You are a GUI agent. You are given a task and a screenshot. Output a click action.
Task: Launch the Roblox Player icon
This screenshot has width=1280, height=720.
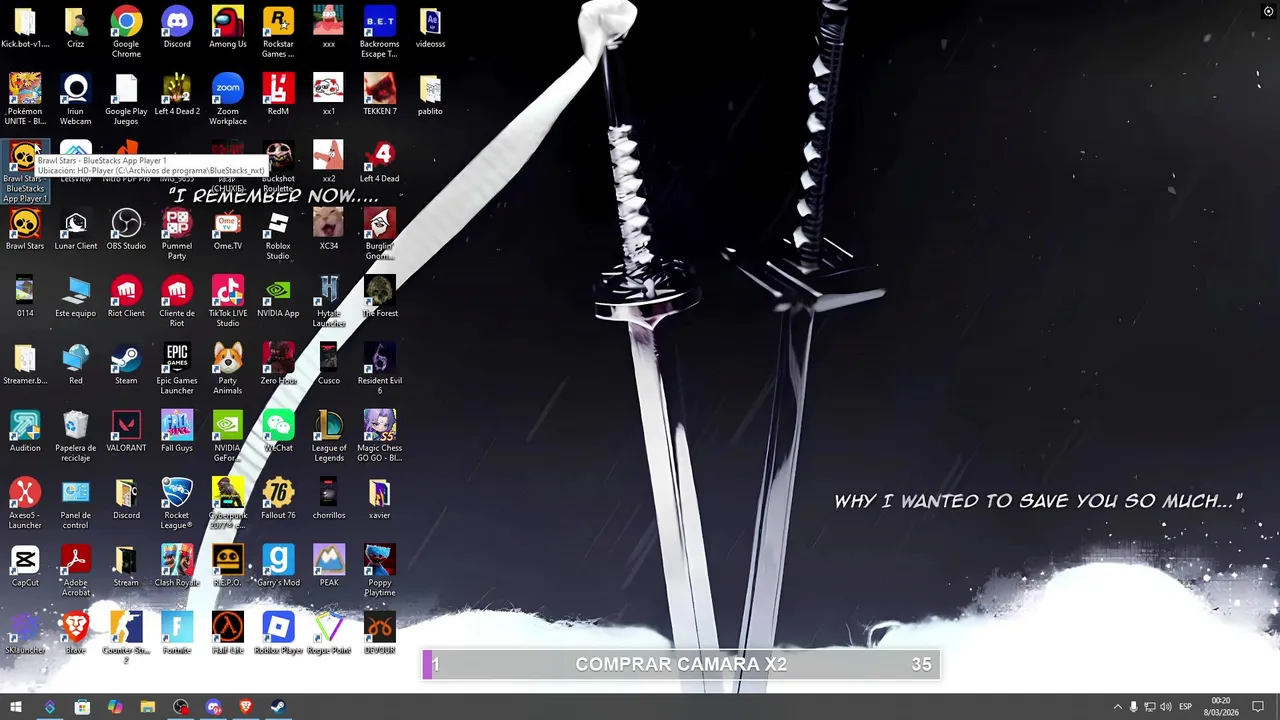[x=278, y=632]
